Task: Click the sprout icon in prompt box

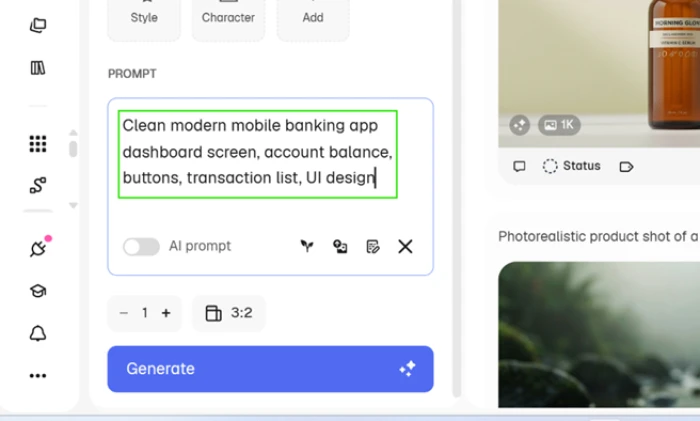Action: tap(307, 246)
